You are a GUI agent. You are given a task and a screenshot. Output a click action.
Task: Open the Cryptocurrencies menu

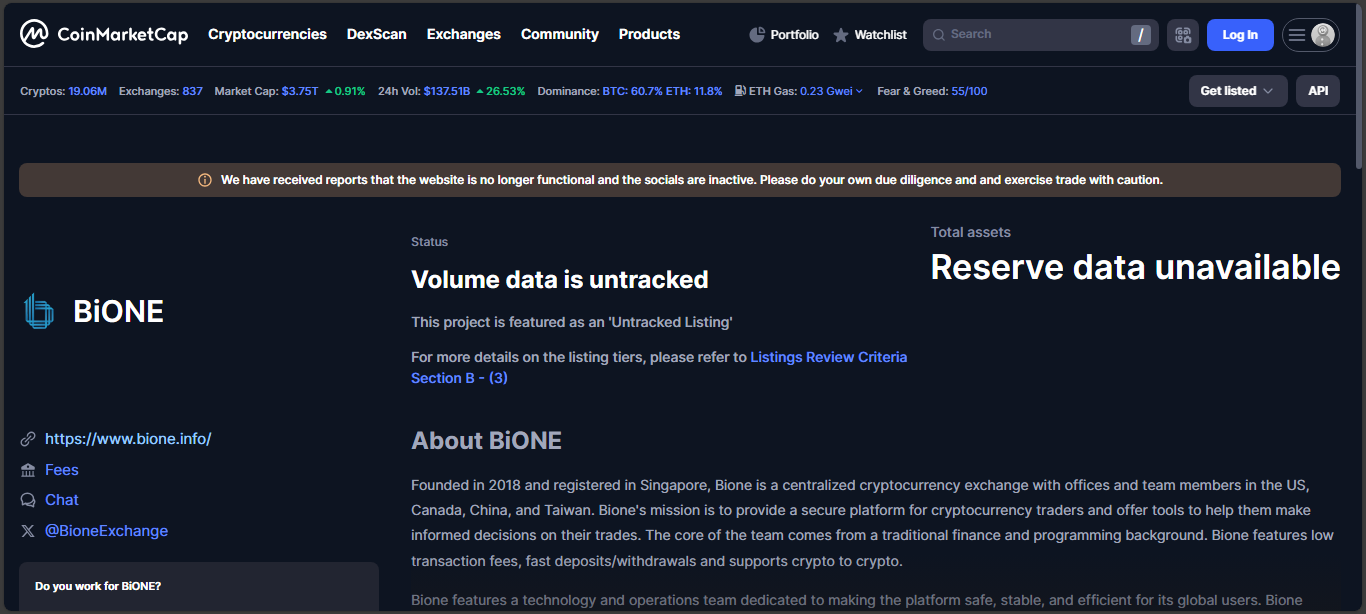pyautogui.click(x=267, y=34)
